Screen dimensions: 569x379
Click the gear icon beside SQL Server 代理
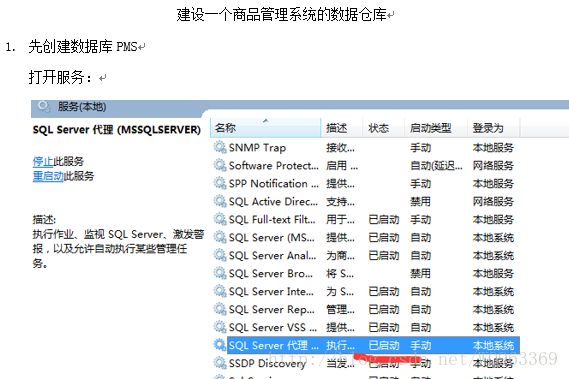(220, 345)
